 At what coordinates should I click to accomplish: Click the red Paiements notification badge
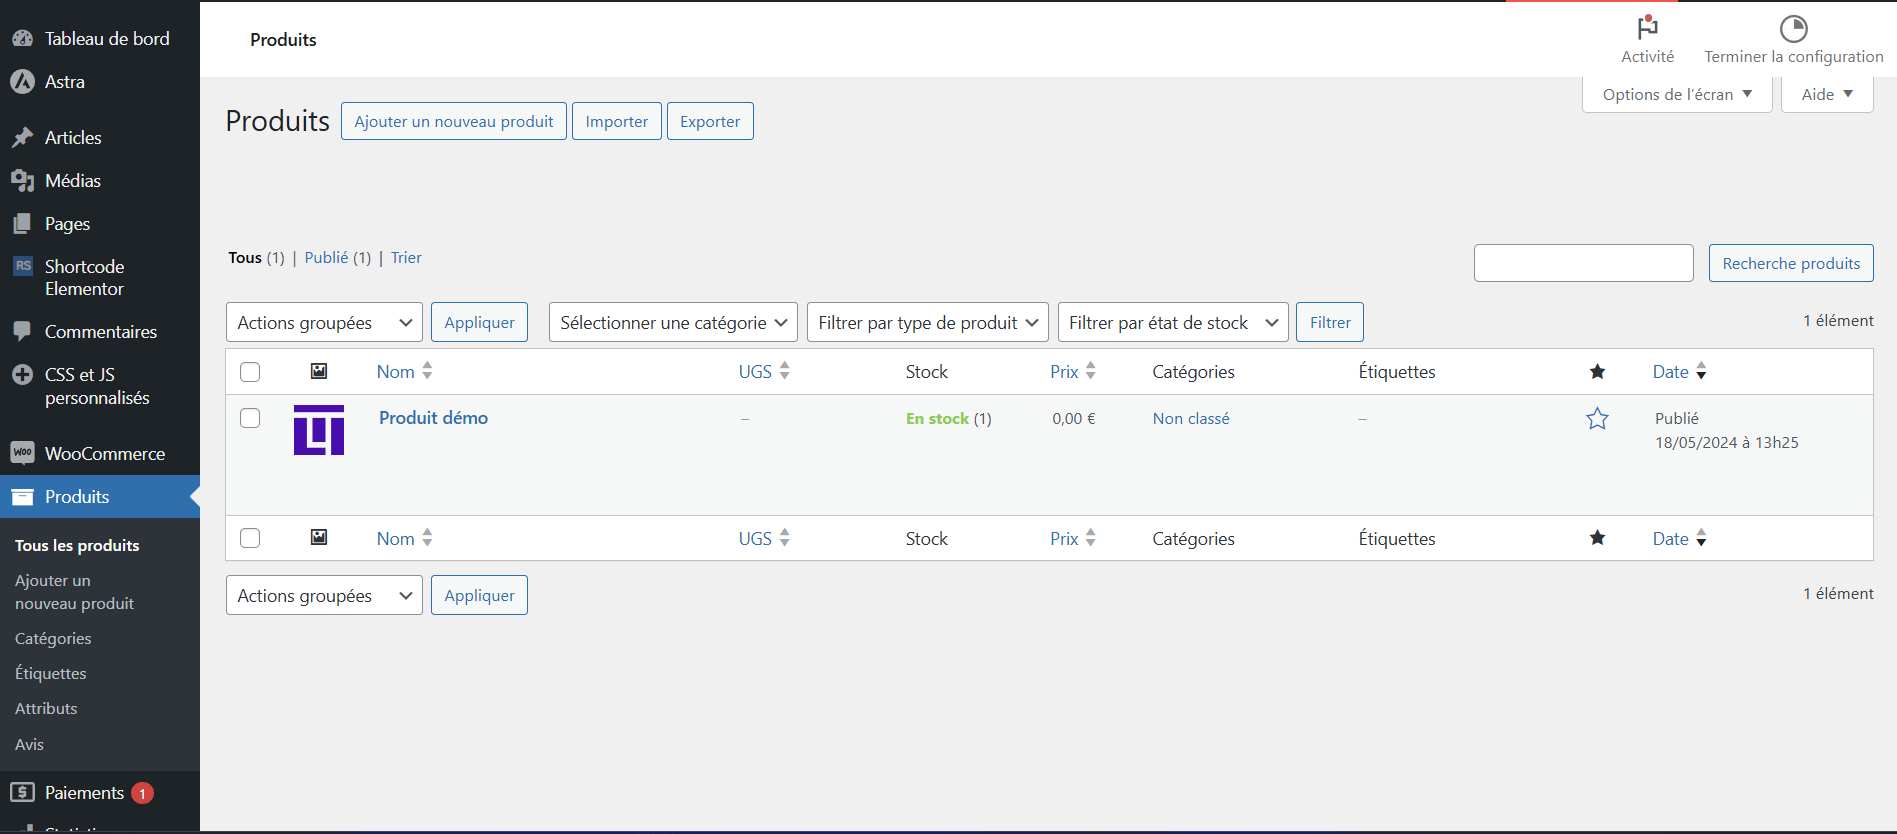pyautogui.click(x=142, y=793)
